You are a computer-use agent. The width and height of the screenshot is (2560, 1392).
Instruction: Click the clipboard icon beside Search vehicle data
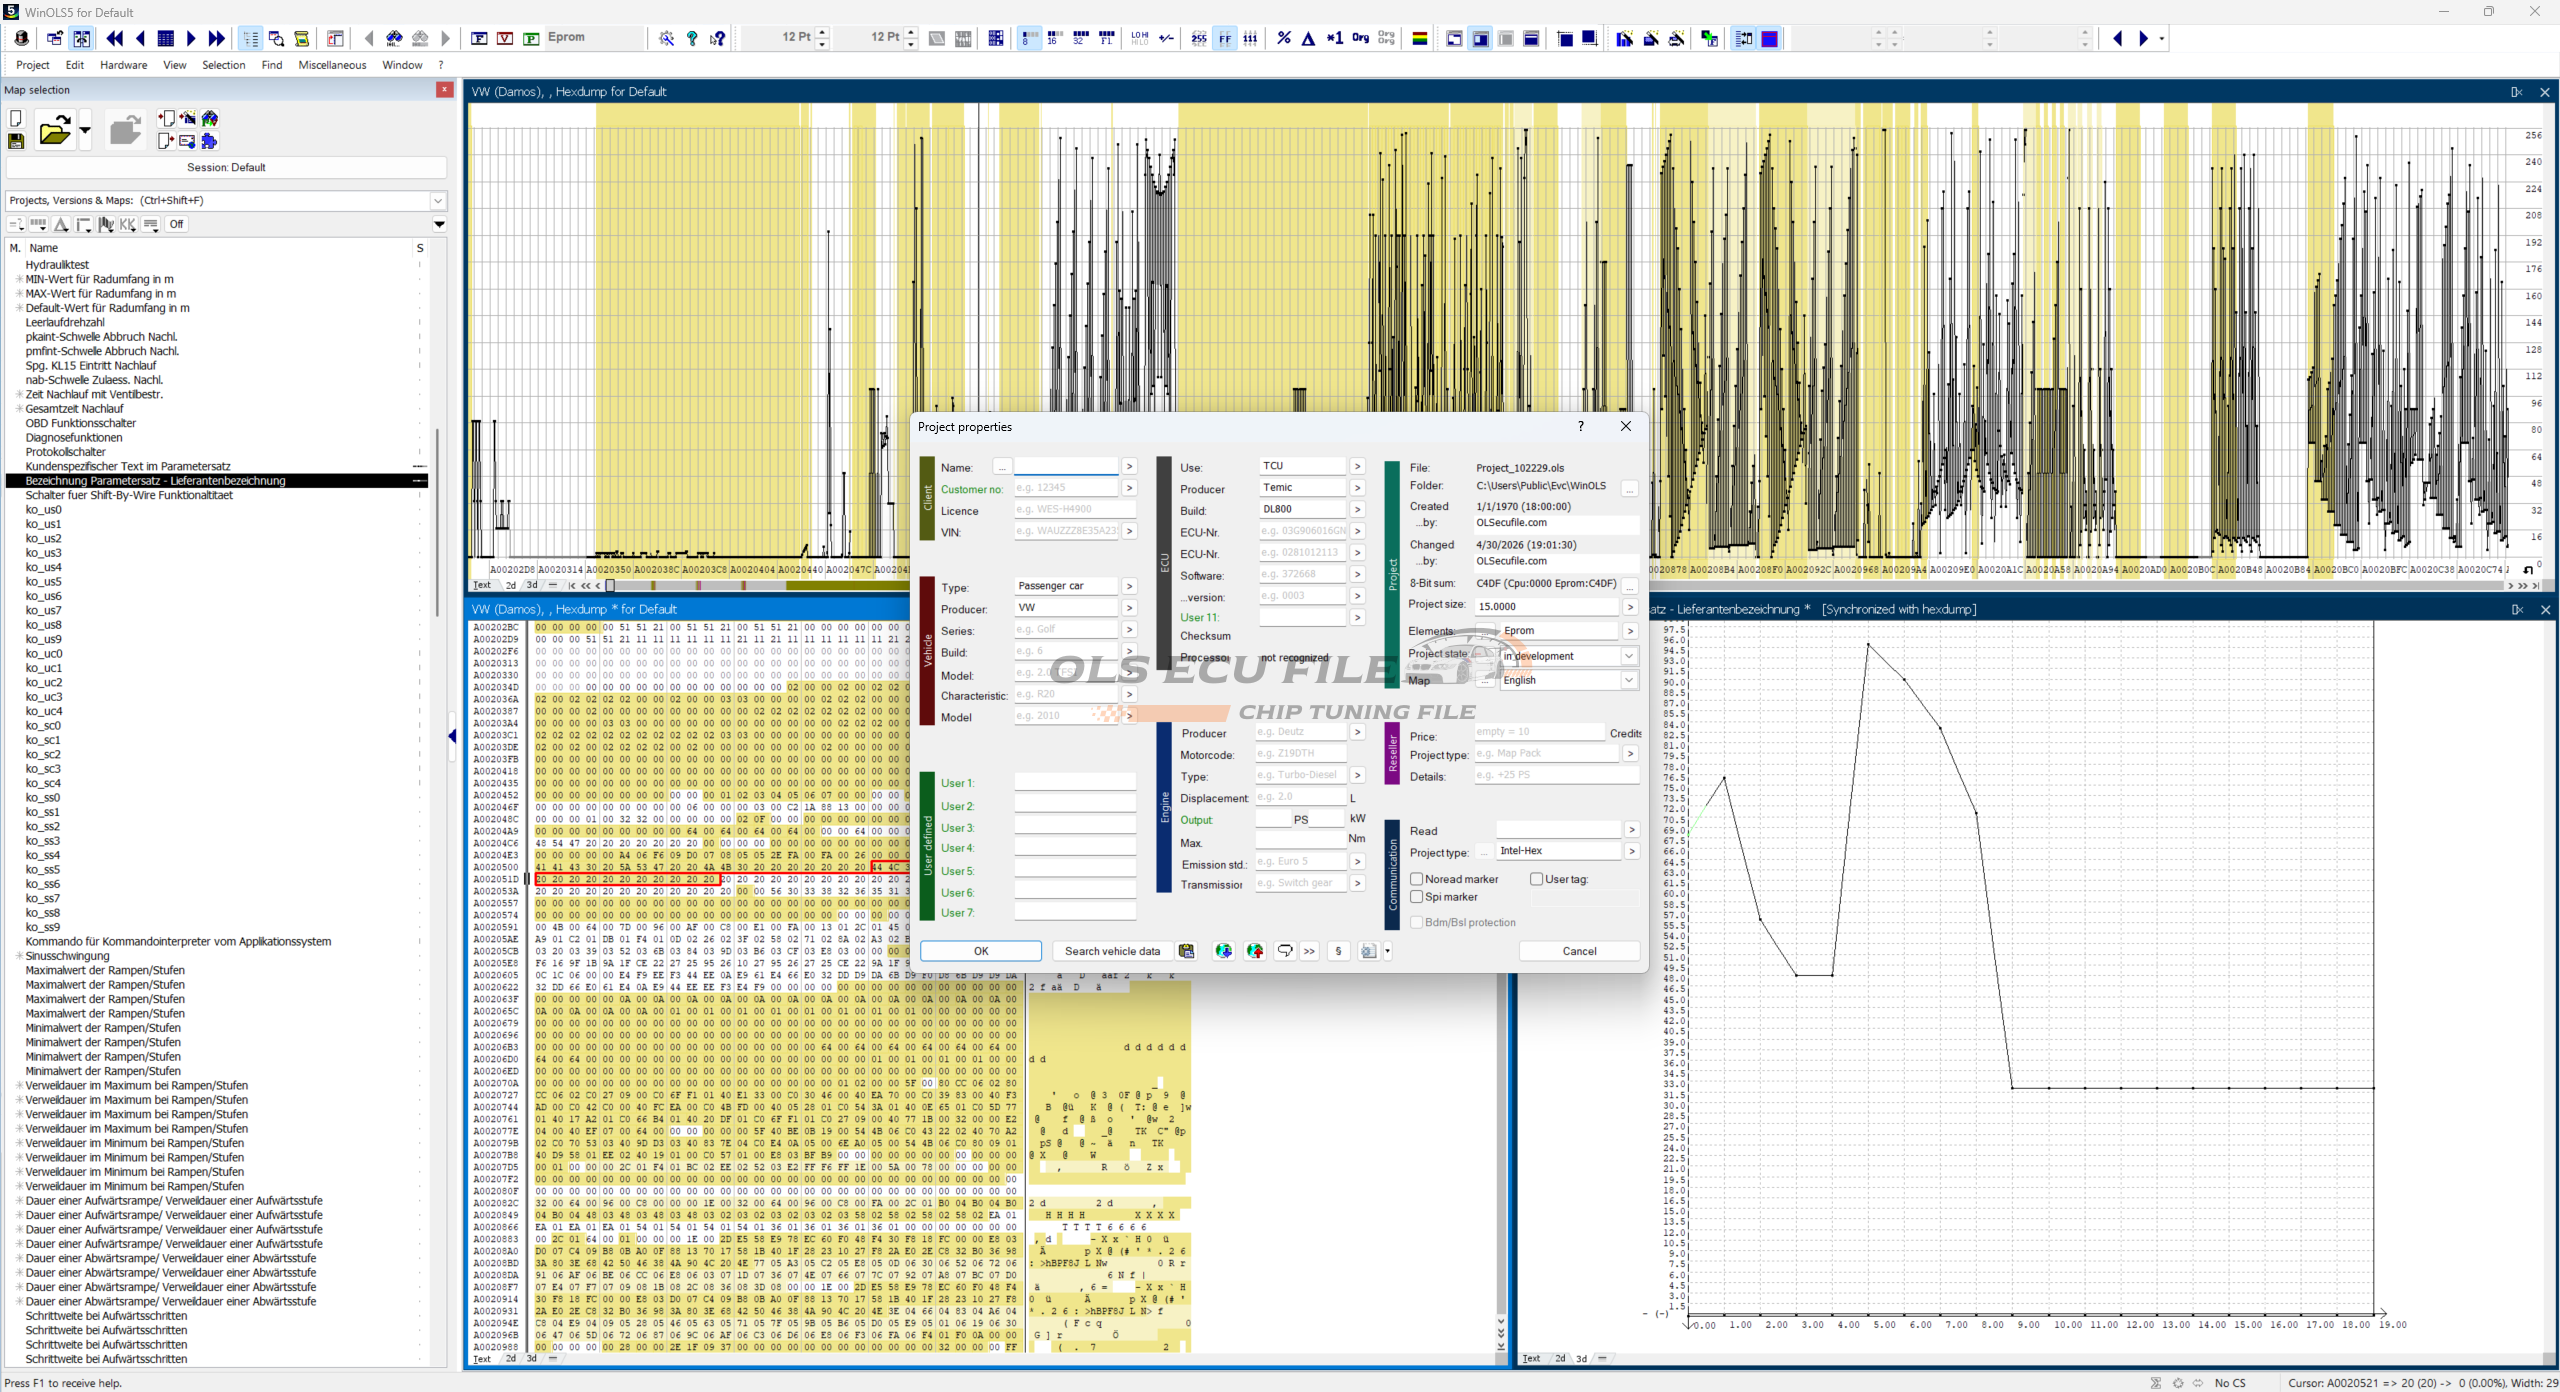1187,951
